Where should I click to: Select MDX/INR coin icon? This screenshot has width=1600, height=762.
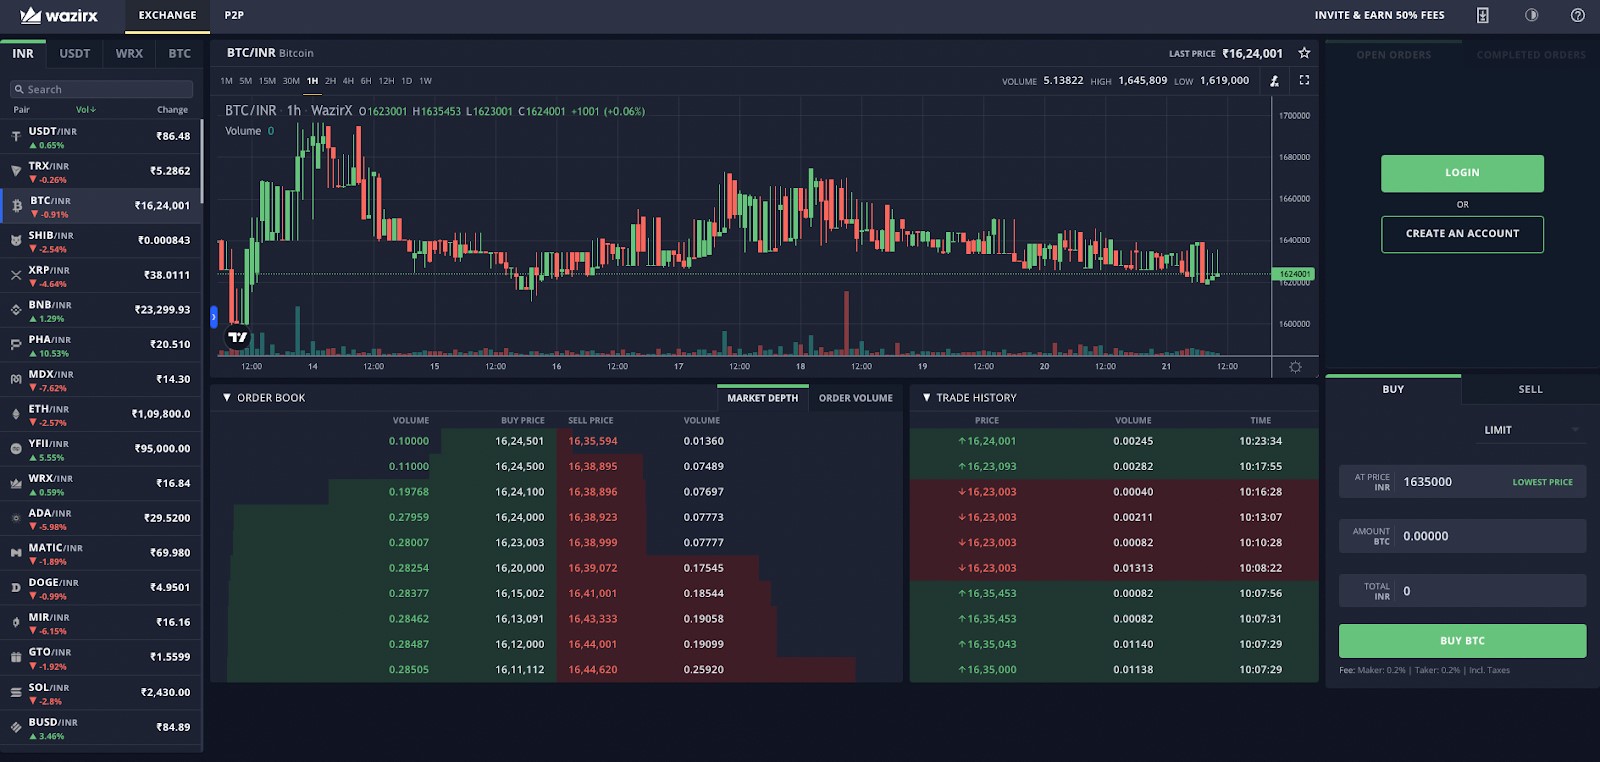[16, 379]
